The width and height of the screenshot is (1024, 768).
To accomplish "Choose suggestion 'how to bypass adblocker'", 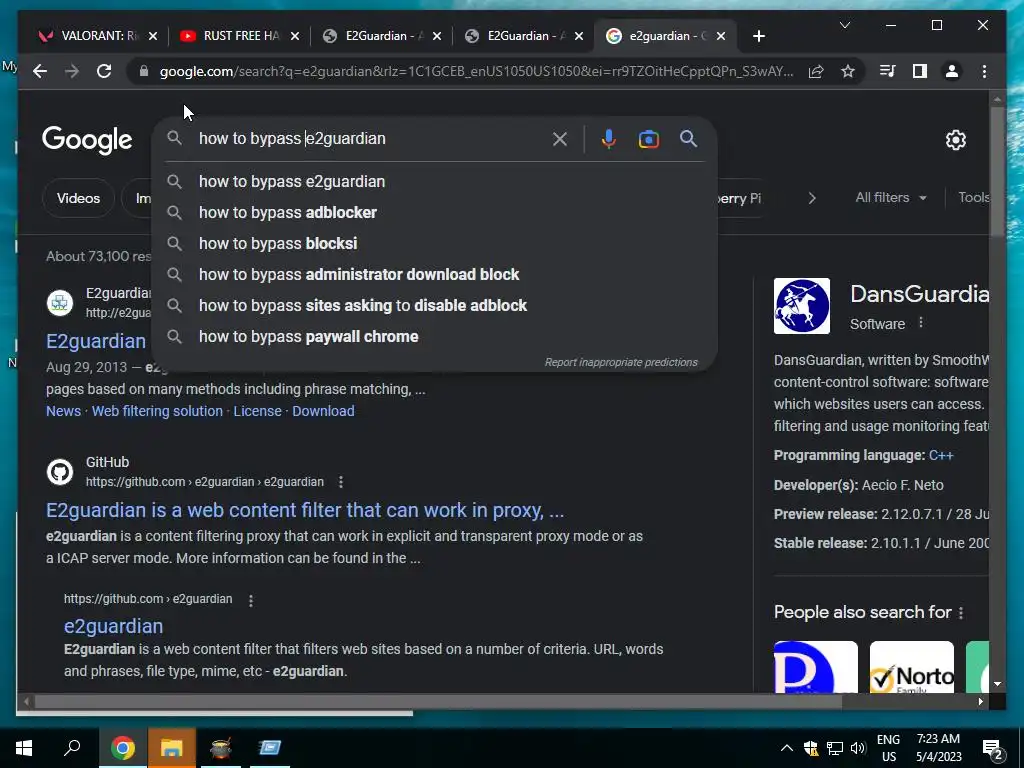I will [x=434, y=212].
